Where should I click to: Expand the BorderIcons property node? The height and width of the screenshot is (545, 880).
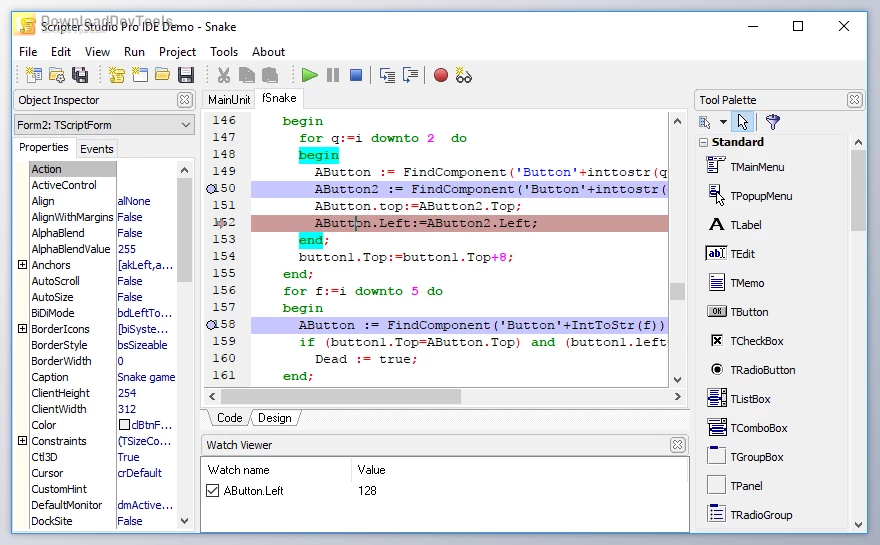[22, 329]
